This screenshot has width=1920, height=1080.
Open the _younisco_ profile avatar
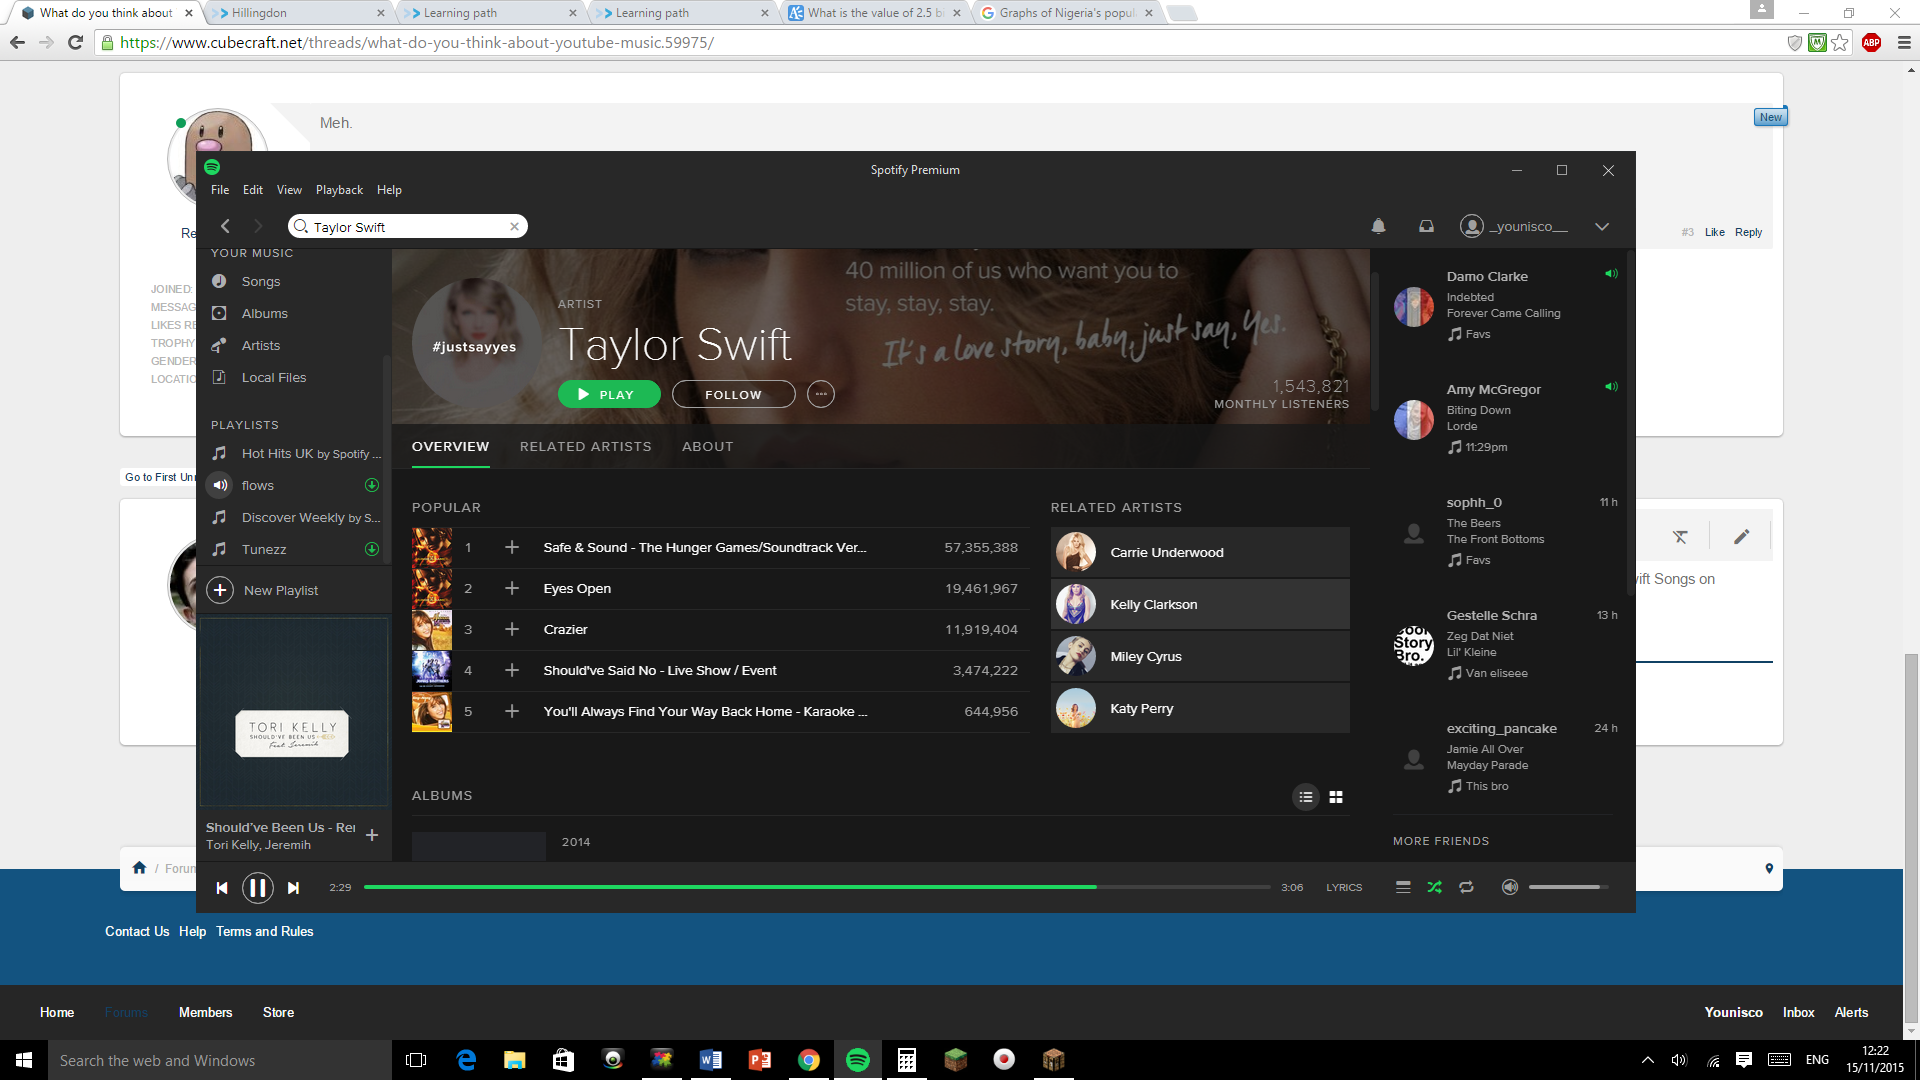pyautogui.click(x=1471, y=226)
